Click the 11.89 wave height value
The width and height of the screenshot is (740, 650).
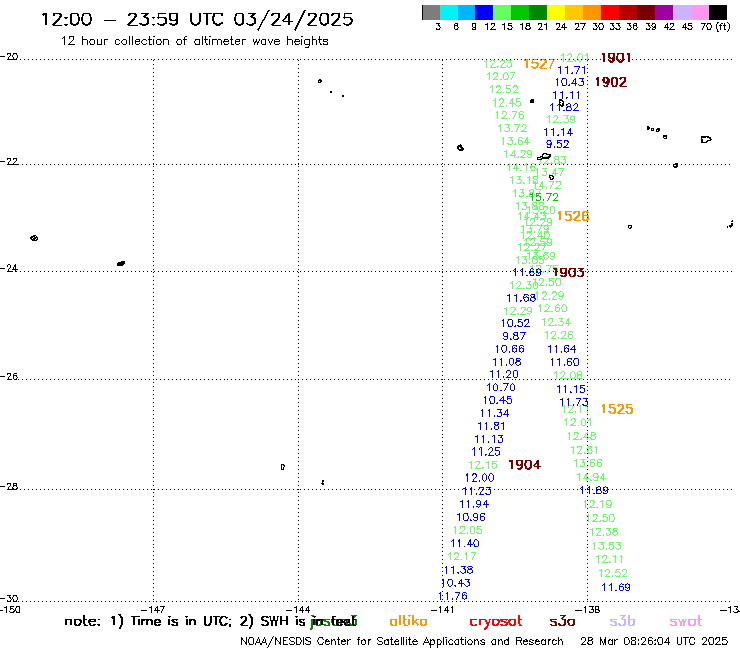click(x=594, y=490)
